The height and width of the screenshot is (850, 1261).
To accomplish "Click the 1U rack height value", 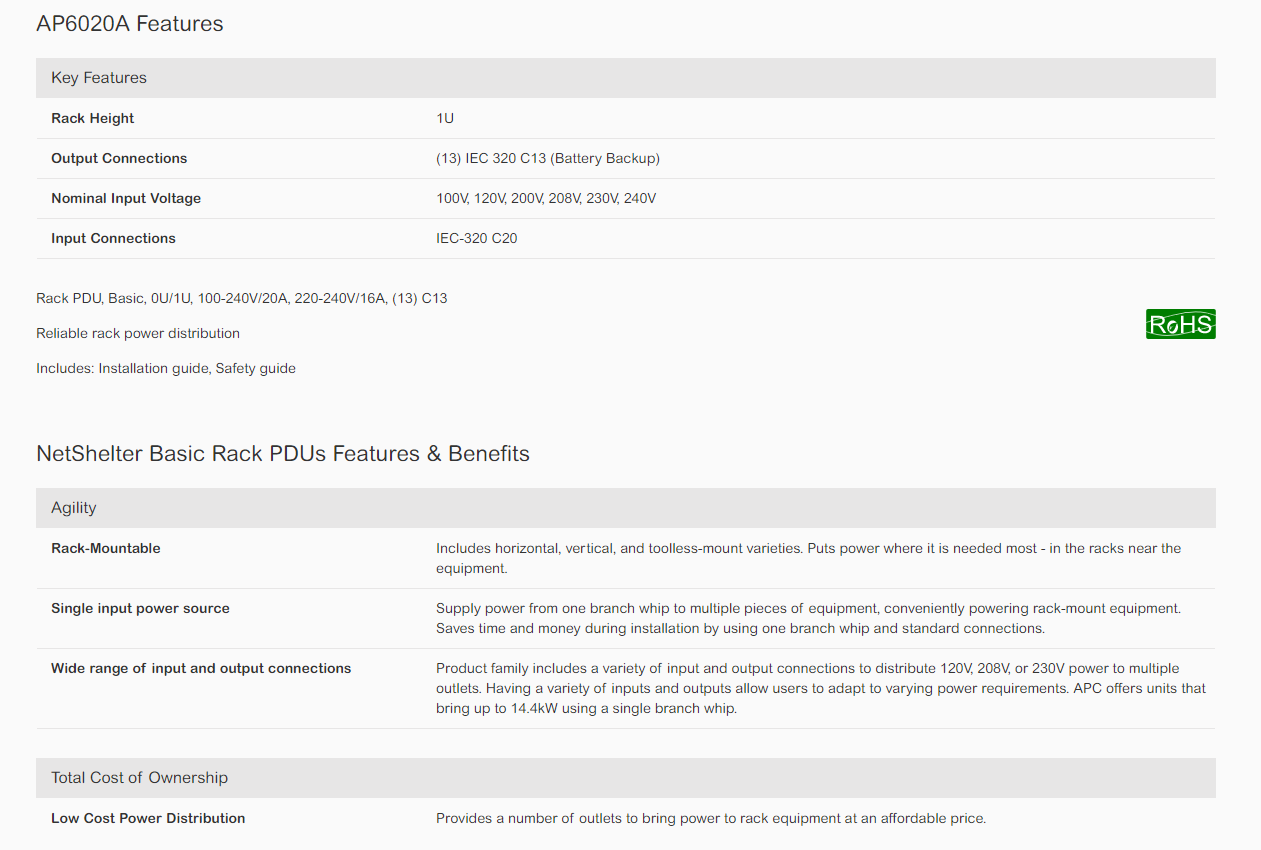I will click(445, 118).
